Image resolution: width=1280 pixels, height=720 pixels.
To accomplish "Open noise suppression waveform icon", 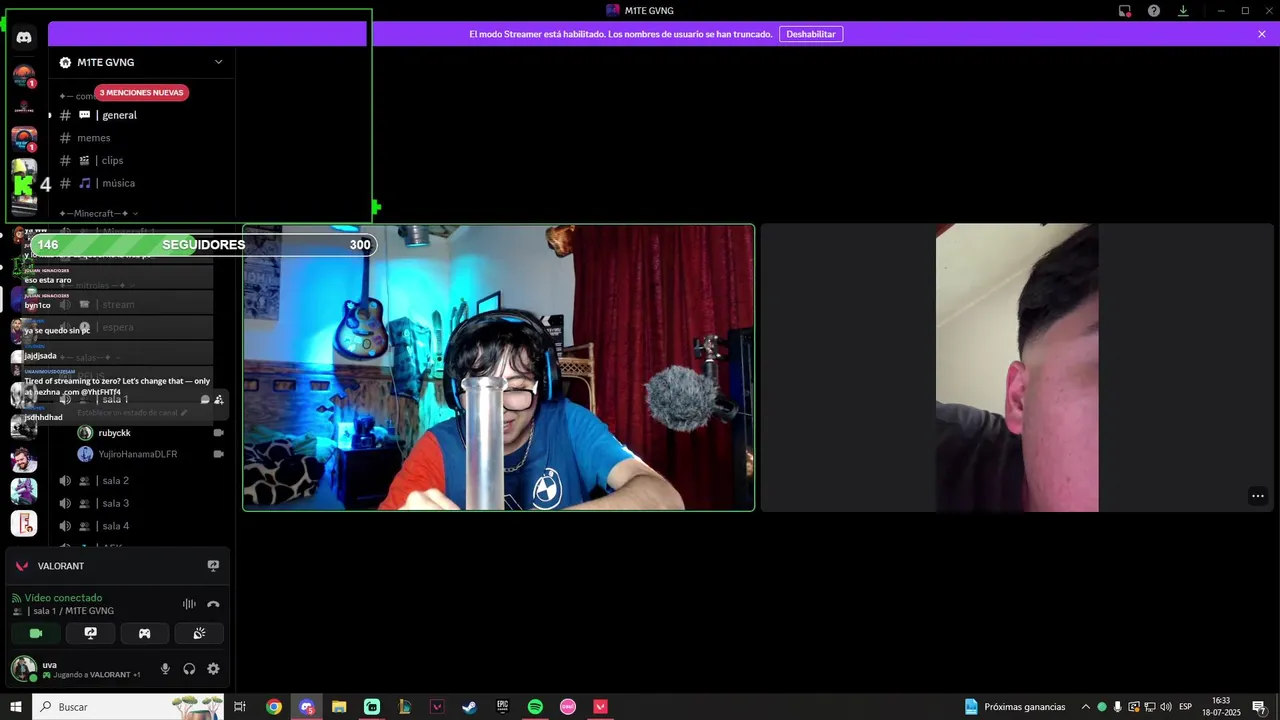I will click(189, 604).
